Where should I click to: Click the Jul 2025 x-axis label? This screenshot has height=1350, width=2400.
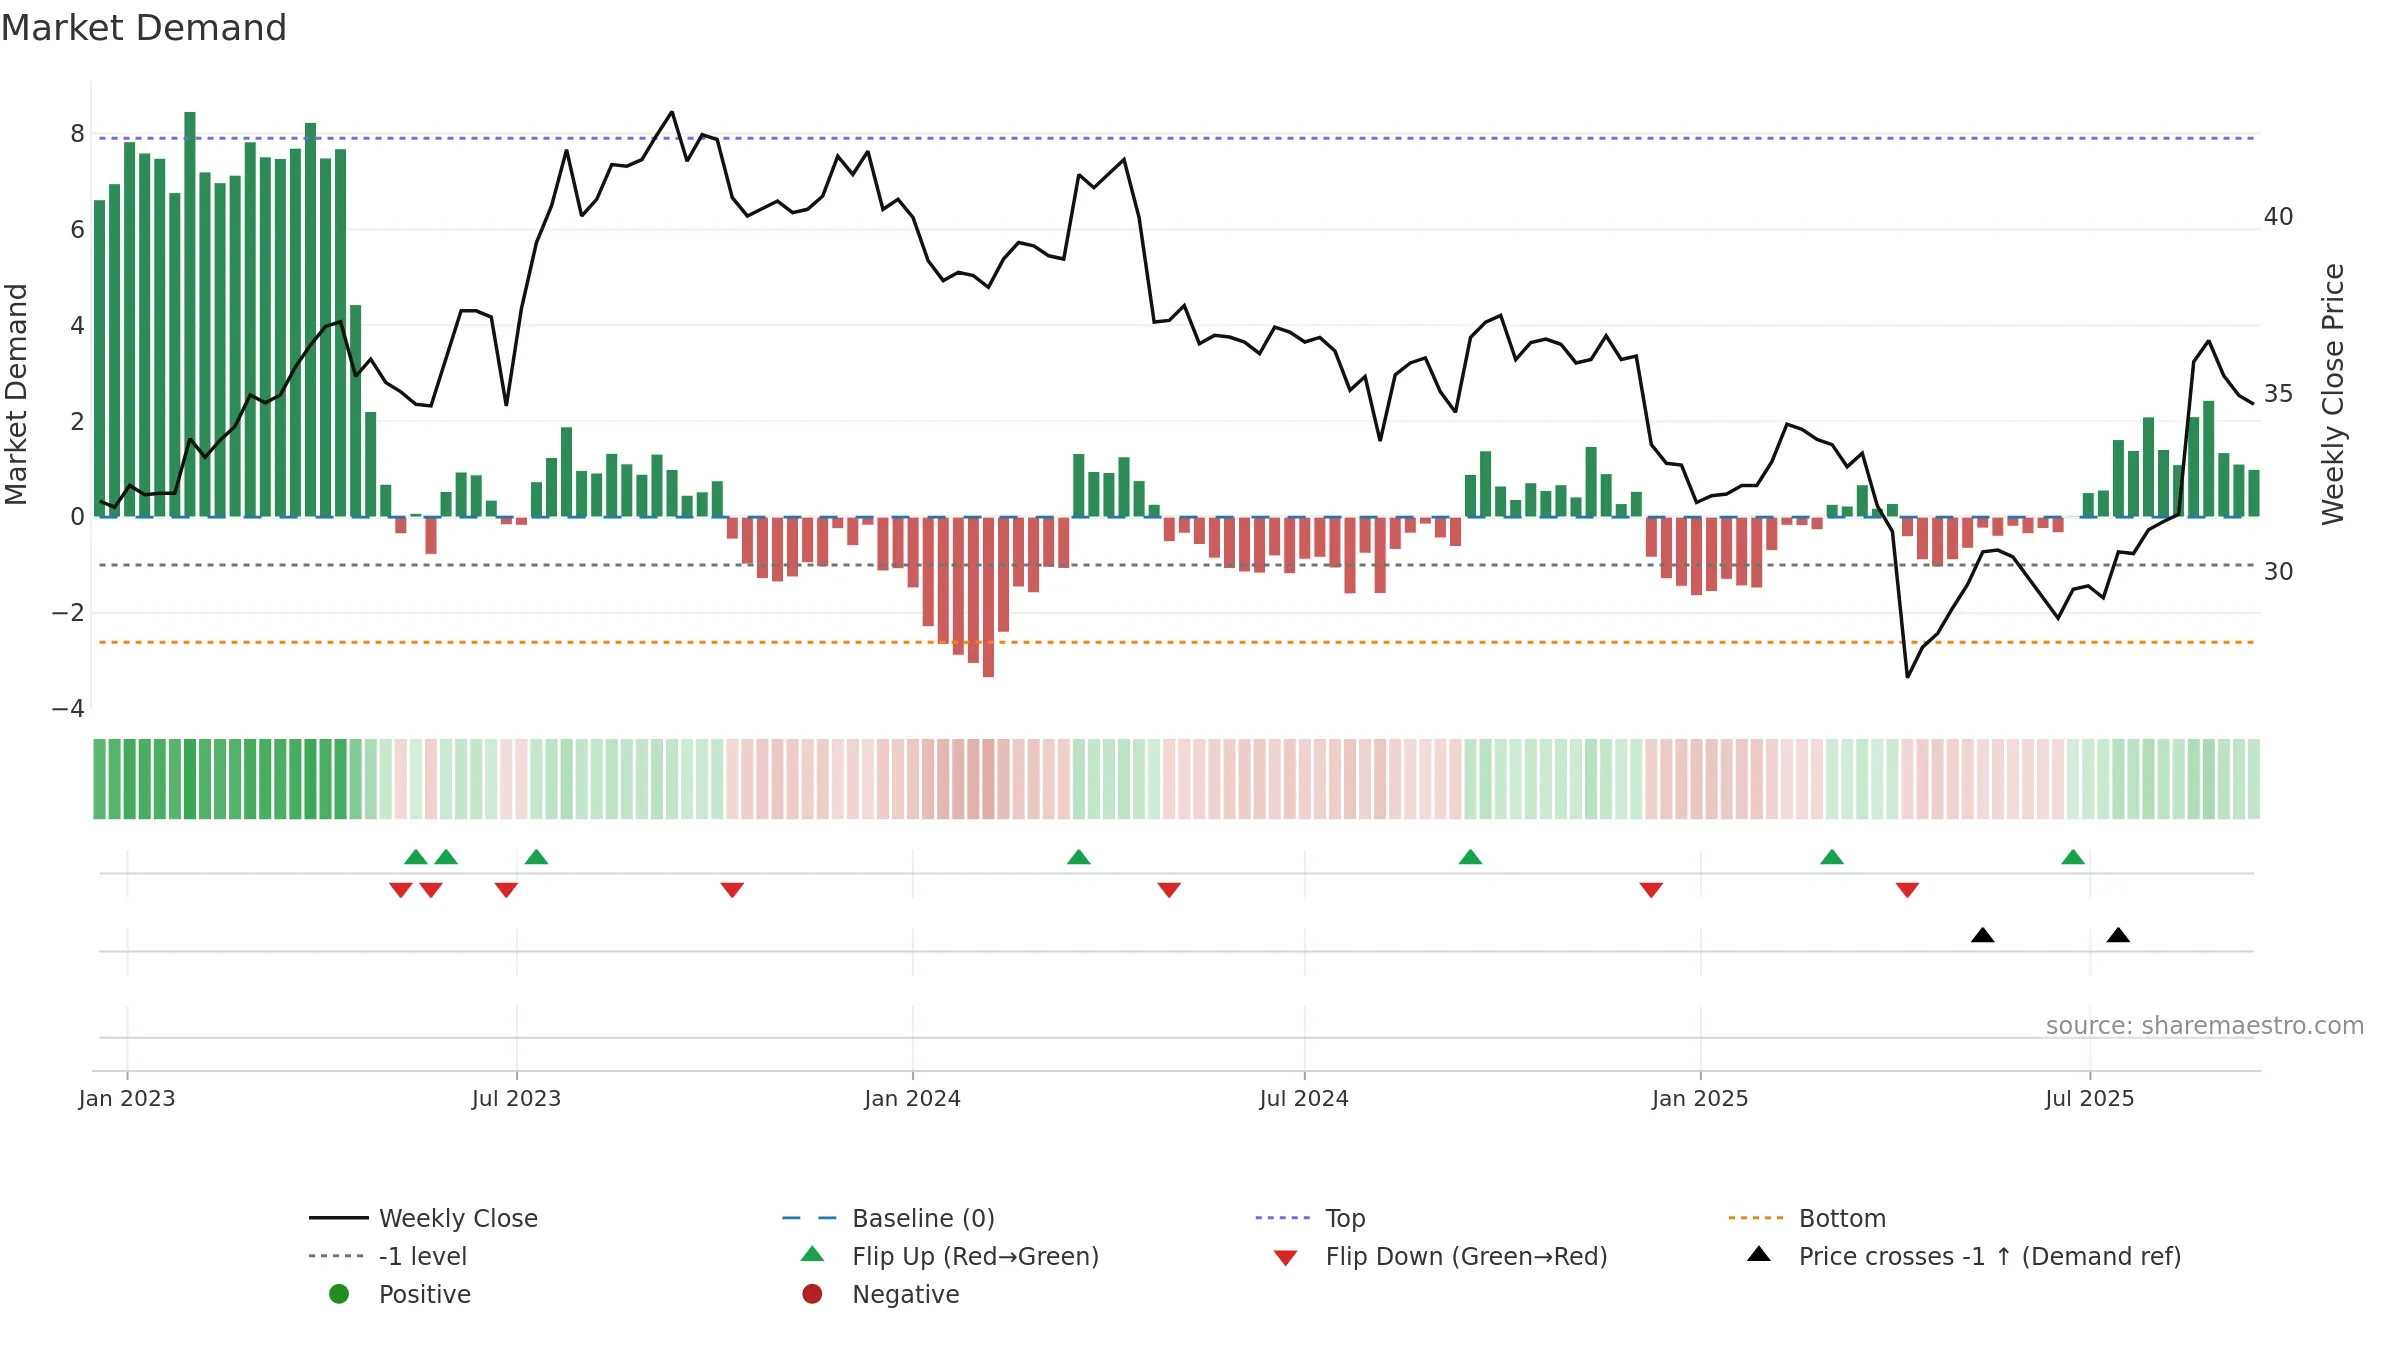coord(2090,1098)
